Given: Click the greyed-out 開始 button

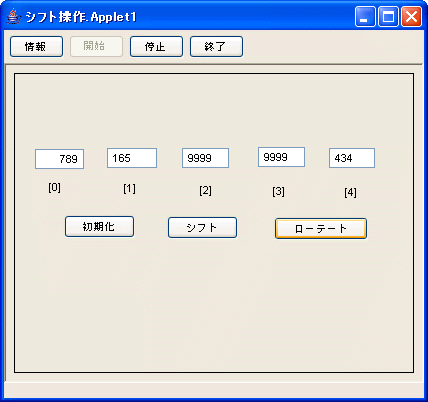Looking at the screenshot, I should pyautogui.click(x=96, y=47).
